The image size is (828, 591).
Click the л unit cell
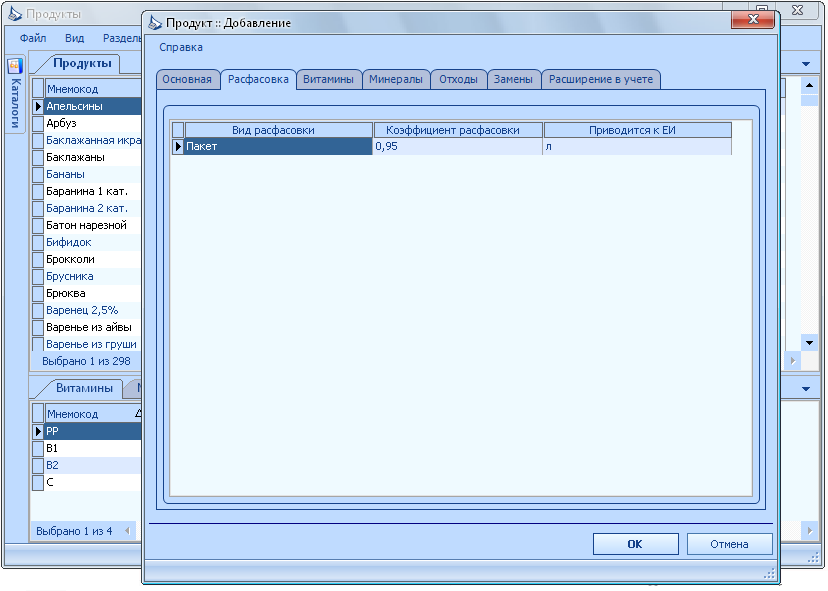click(637, 146)
